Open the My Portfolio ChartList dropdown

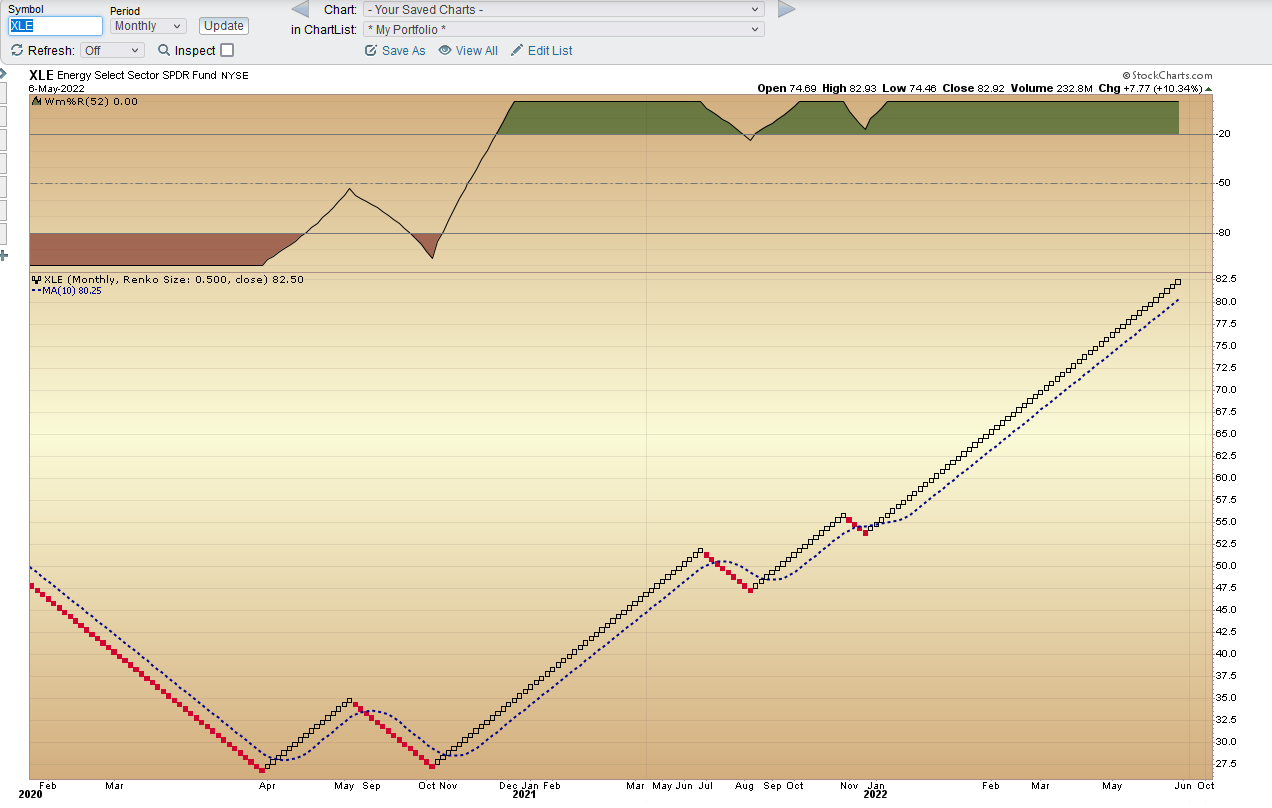click(564, 29)
